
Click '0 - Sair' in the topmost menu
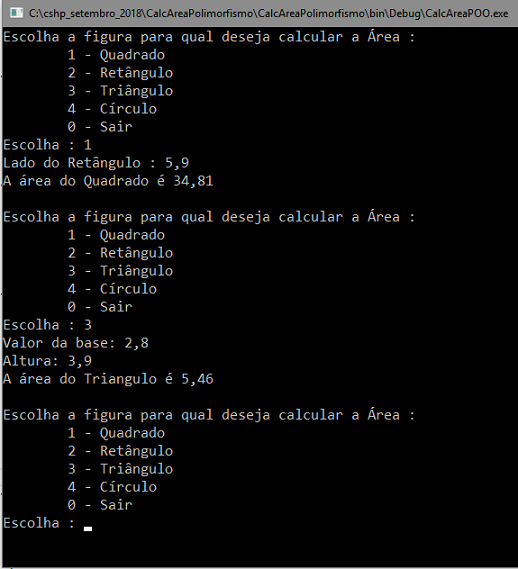pyautogui.click(x=100, y=127)
